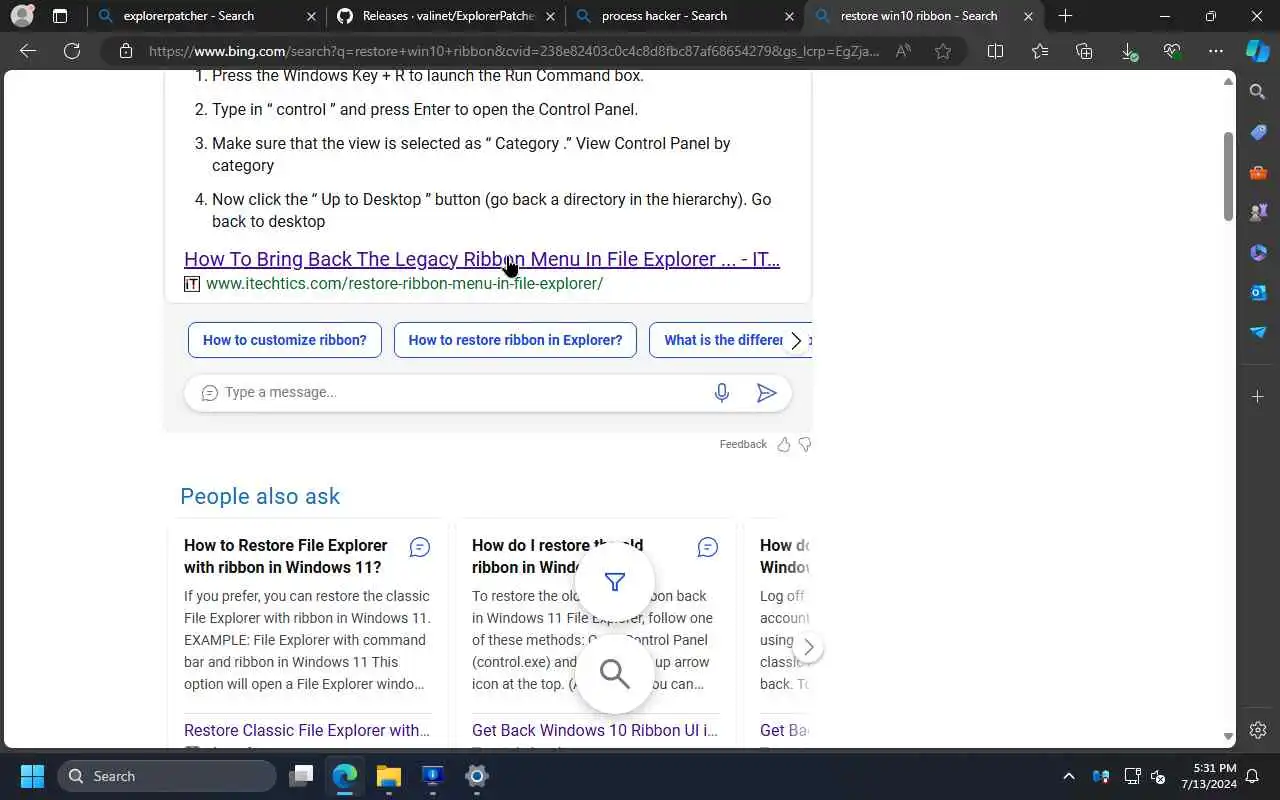This screenshot has width=1280, height=800.
Task: Open the notification bell
Action: pyautogui.click(x=1251, y=776)
